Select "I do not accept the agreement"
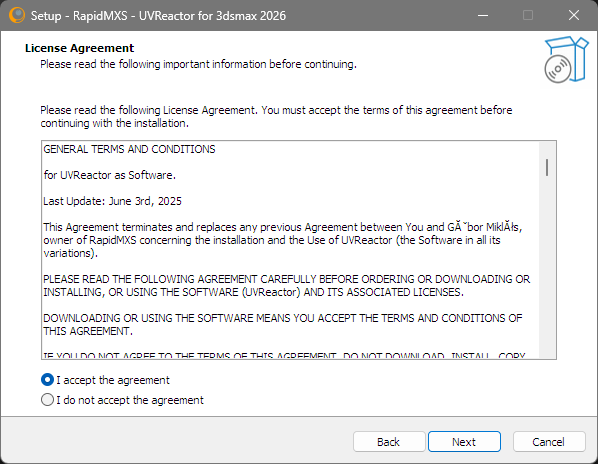 click(x=47, y=400)
